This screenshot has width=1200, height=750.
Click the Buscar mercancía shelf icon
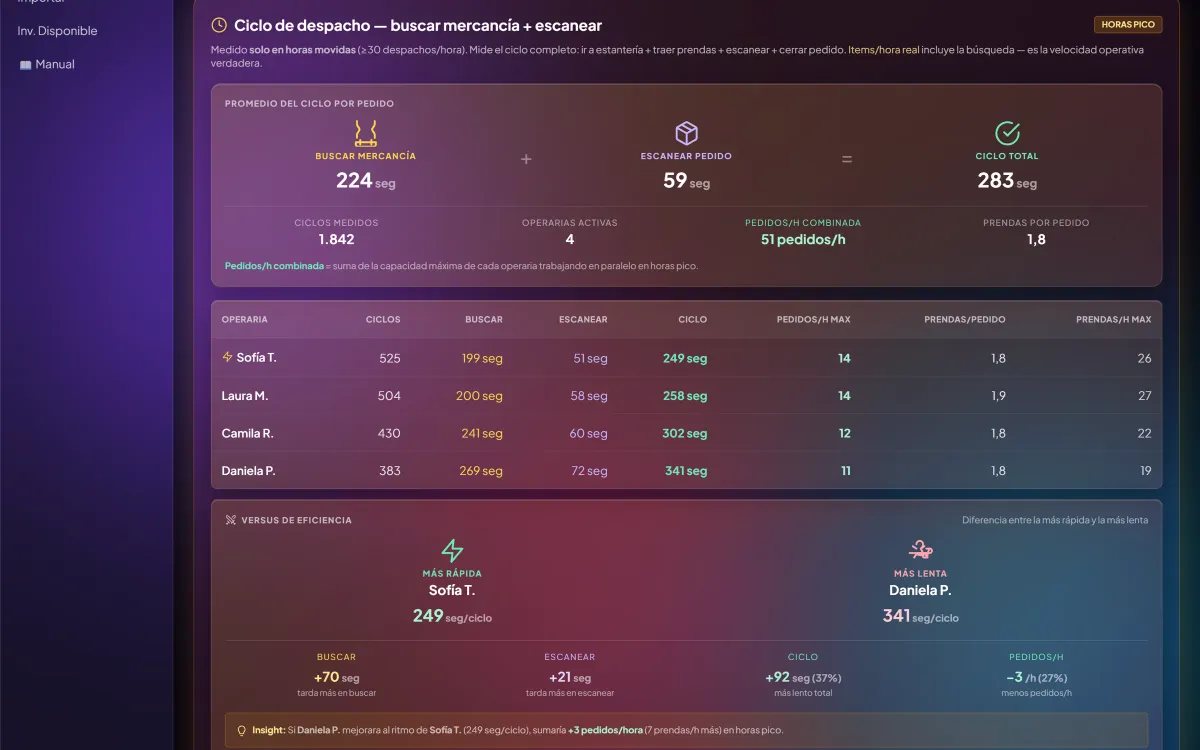pos(366,133)
